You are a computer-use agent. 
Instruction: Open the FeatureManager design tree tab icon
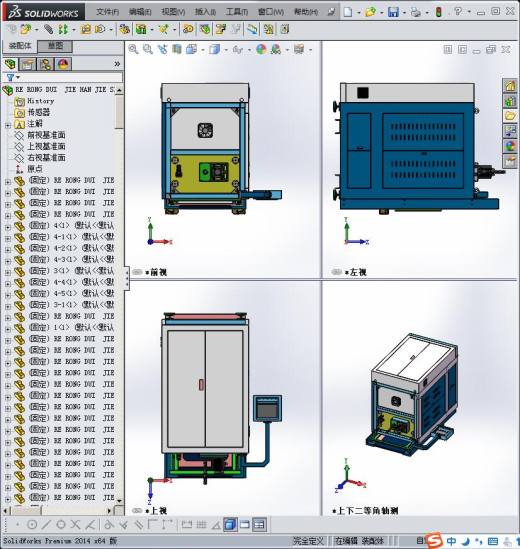pos(11,64)
